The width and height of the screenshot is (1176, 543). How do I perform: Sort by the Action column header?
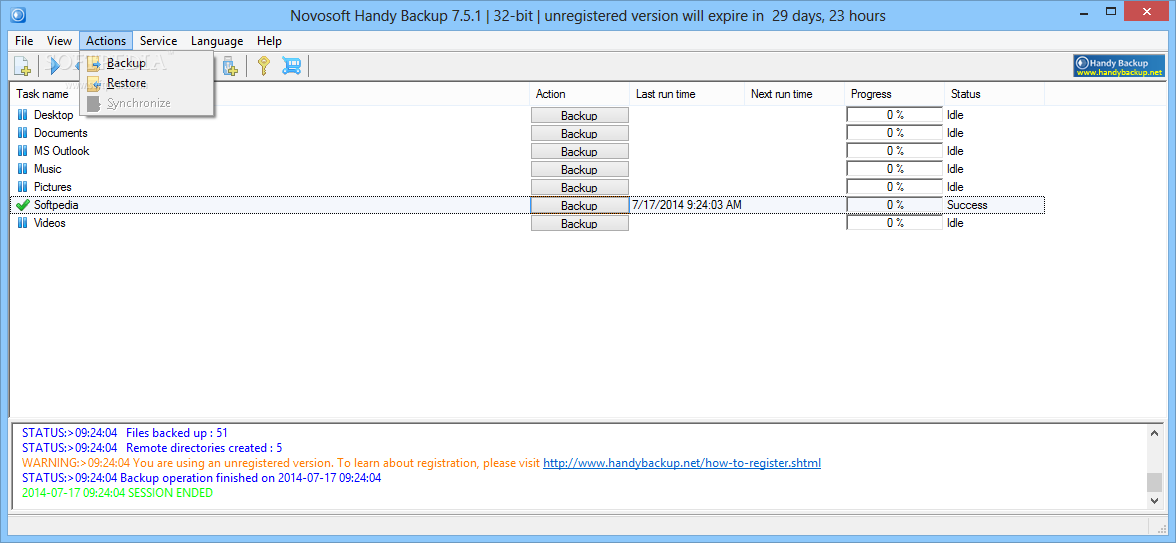(x=579, y=94)
